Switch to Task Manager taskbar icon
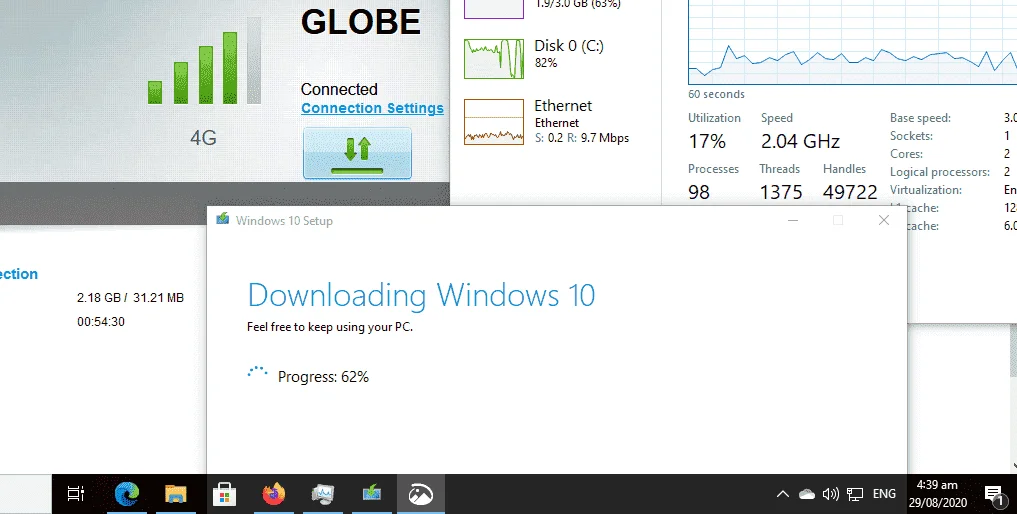This screenshot has height=514, width=1017. (x=322, y=495)
